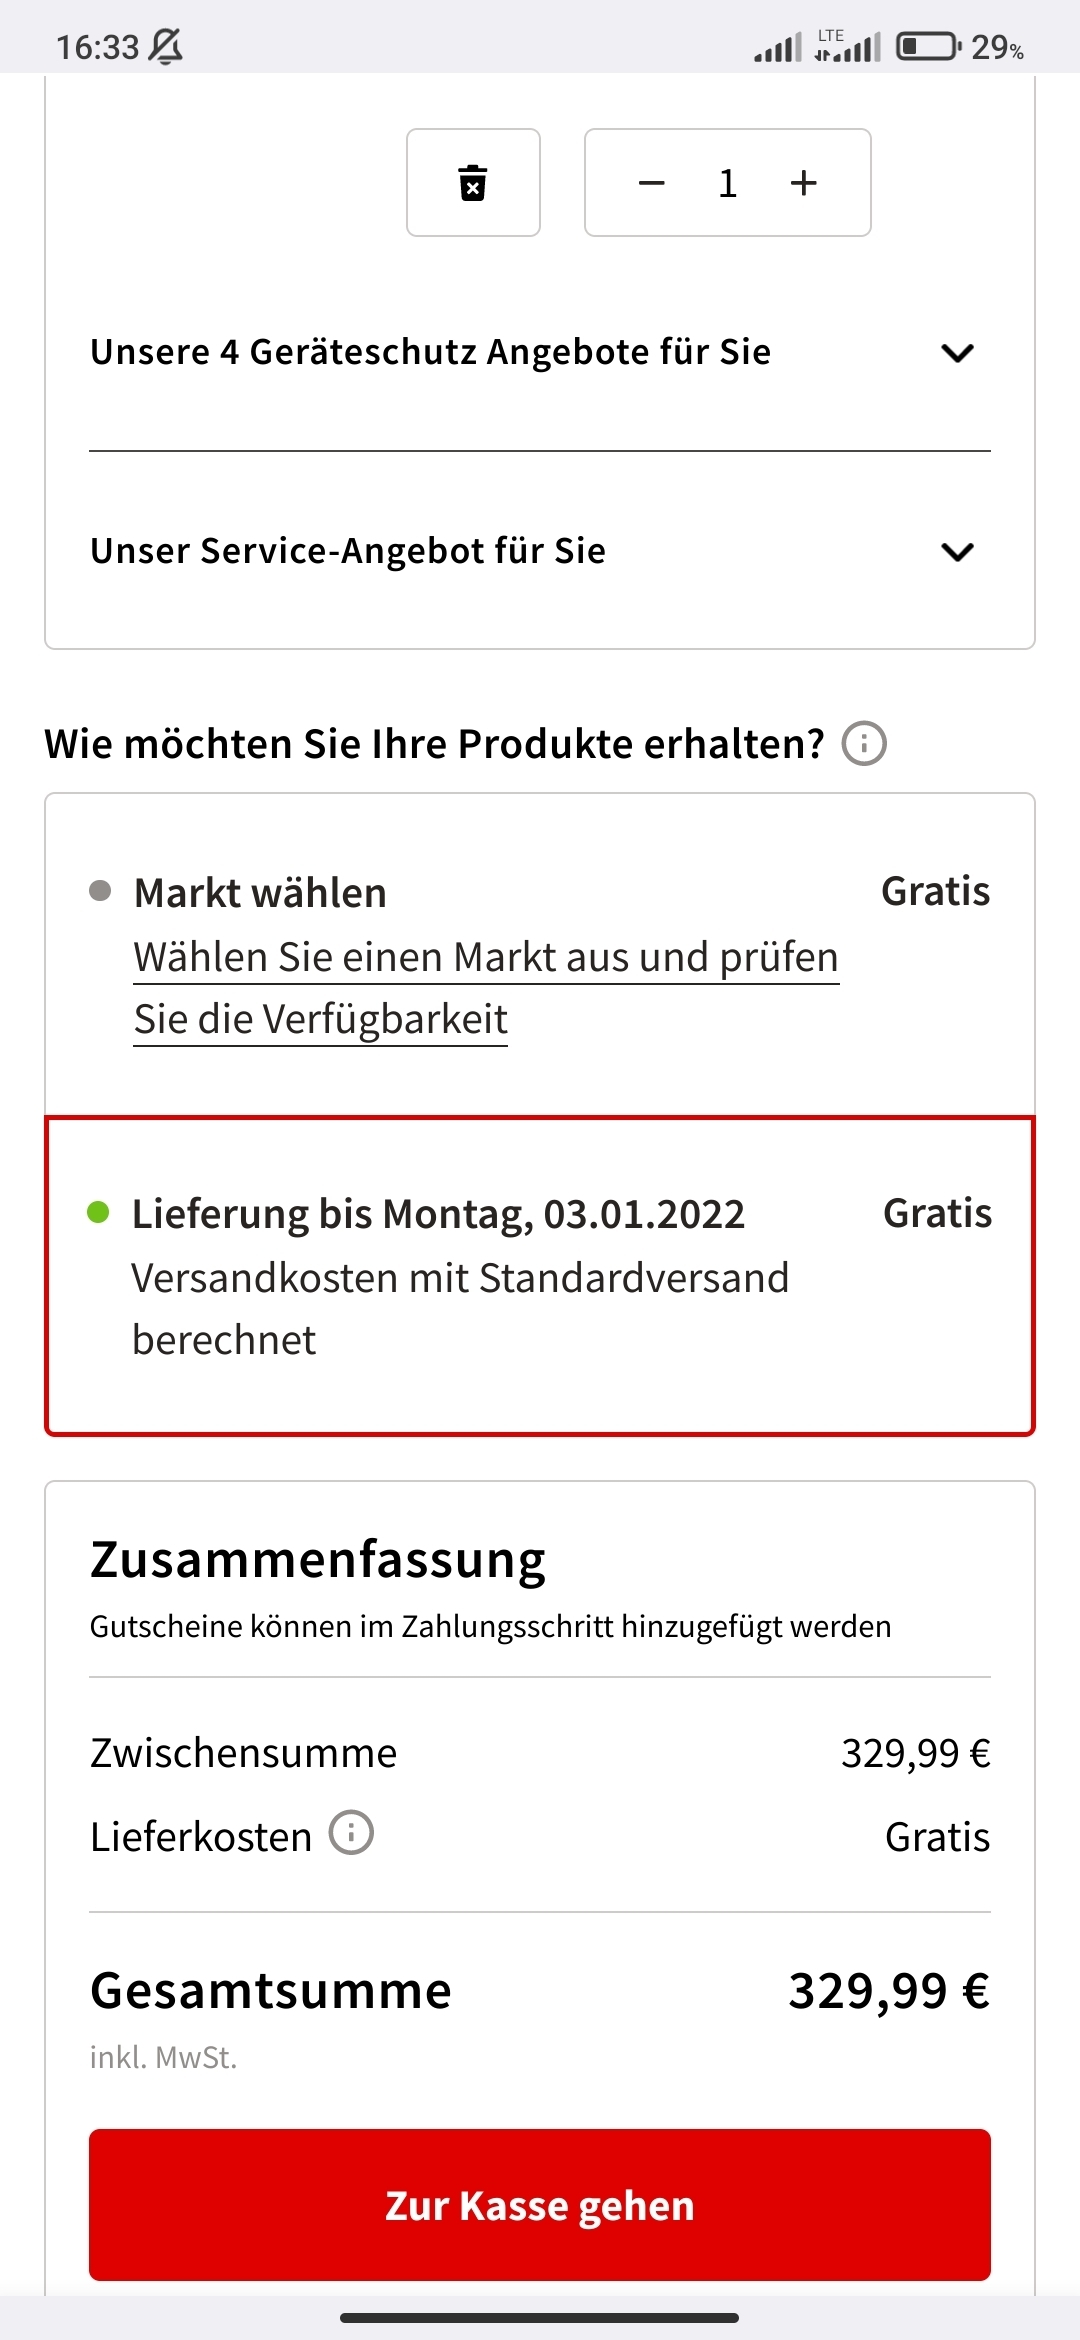Select the Markt wählen pickup option
Viewport: 1080px width, 2340px height.
(540, 955)
